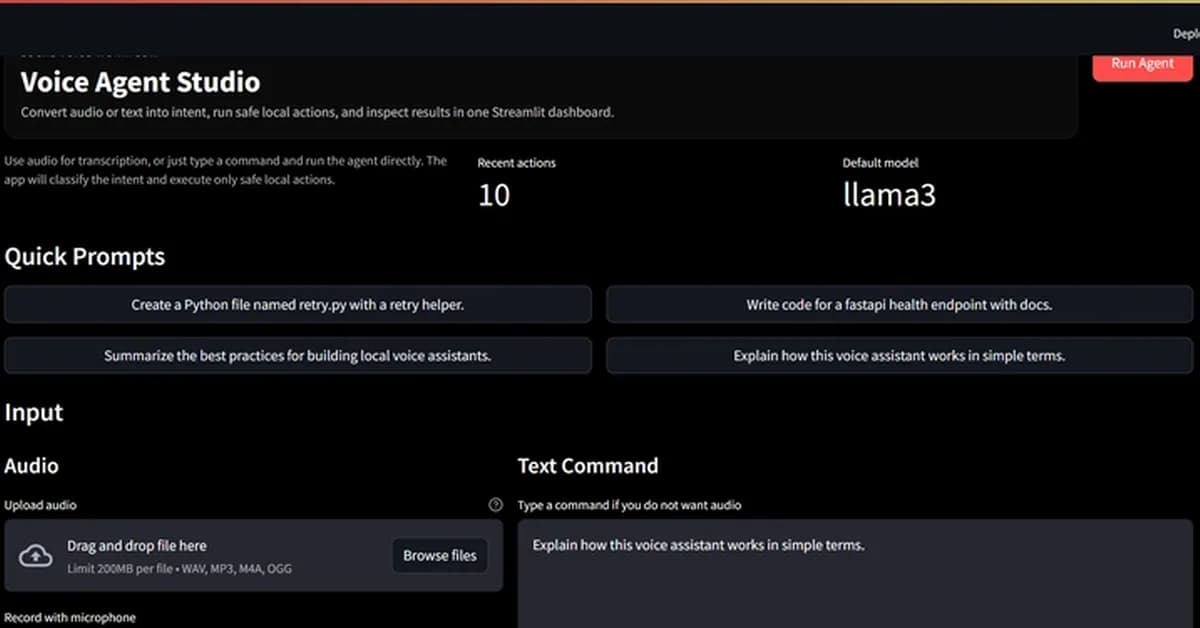Click the Upload audio help question-mark icon
This screenshot has width=1200, height=628.
(x=495, y=505)
